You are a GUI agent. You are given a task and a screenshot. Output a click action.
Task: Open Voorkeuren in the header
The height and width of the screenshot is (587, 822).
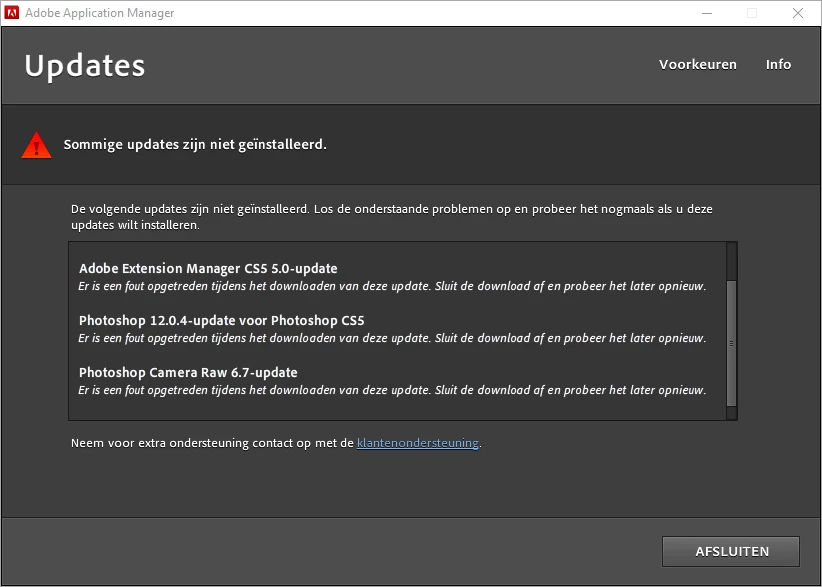click(x=698, y=64)
